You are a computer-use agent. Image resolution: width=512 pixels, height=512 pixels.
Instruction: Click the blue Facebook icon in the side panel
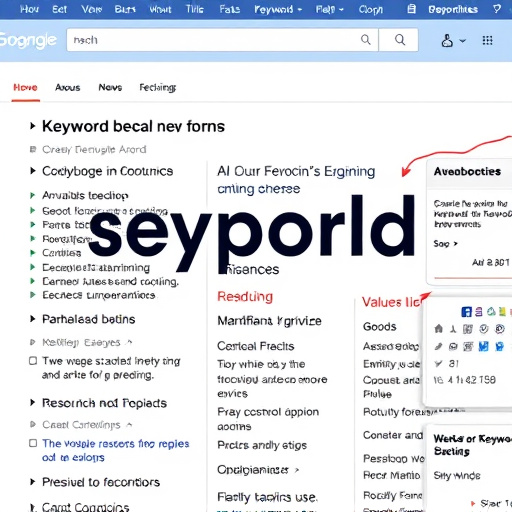[x=466, y=312]
